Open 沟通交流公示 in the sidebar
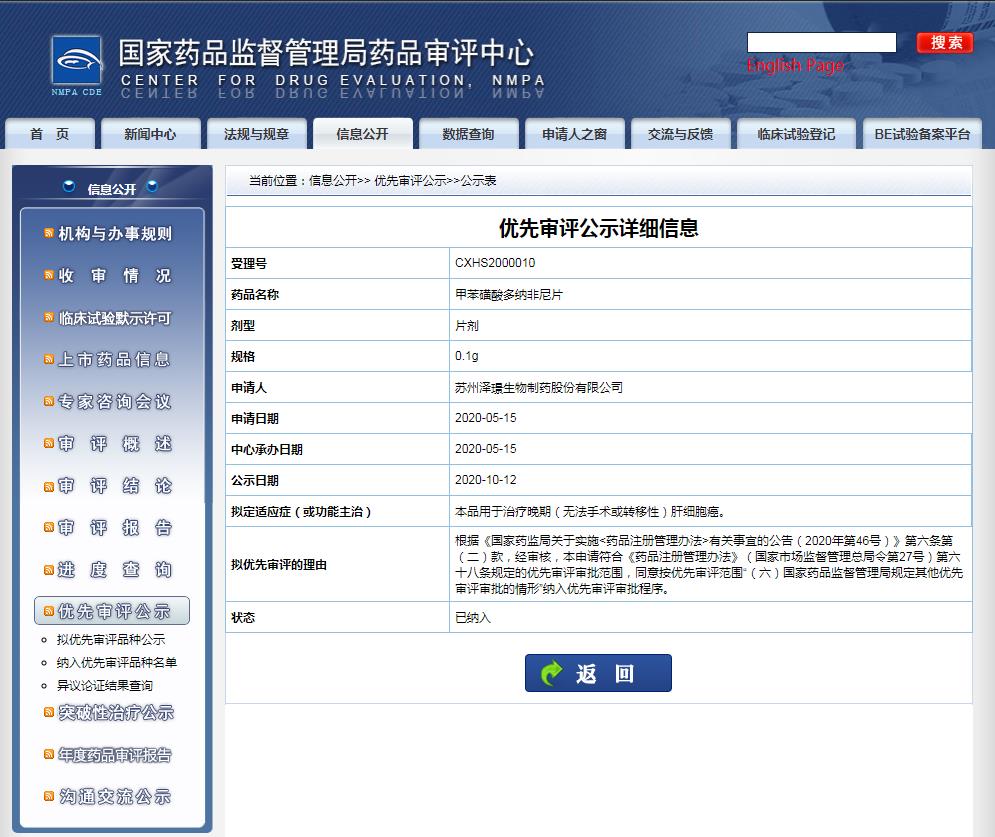This screenshot has height=837, width=995. pyautogui.click(x=115, y=796)
